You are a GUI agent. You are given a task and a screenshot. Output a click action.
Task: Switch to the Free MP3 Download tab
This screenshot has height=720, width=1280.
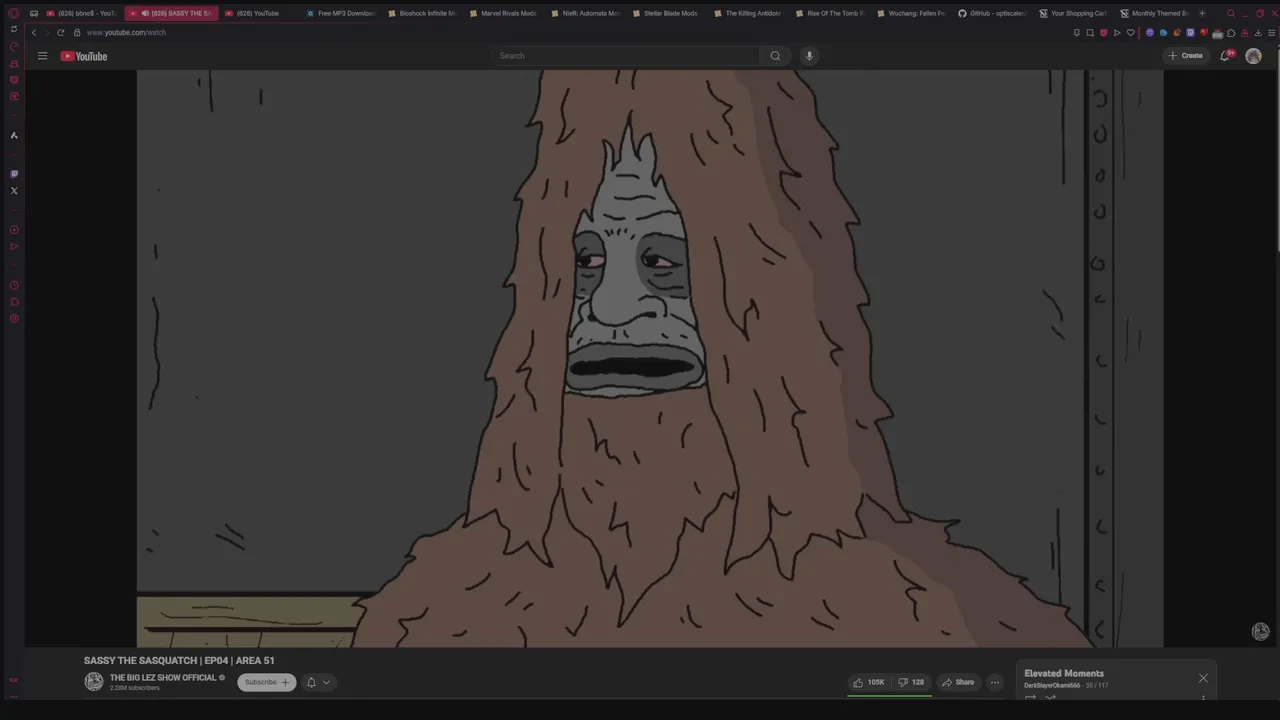click(x=340, y=13)
